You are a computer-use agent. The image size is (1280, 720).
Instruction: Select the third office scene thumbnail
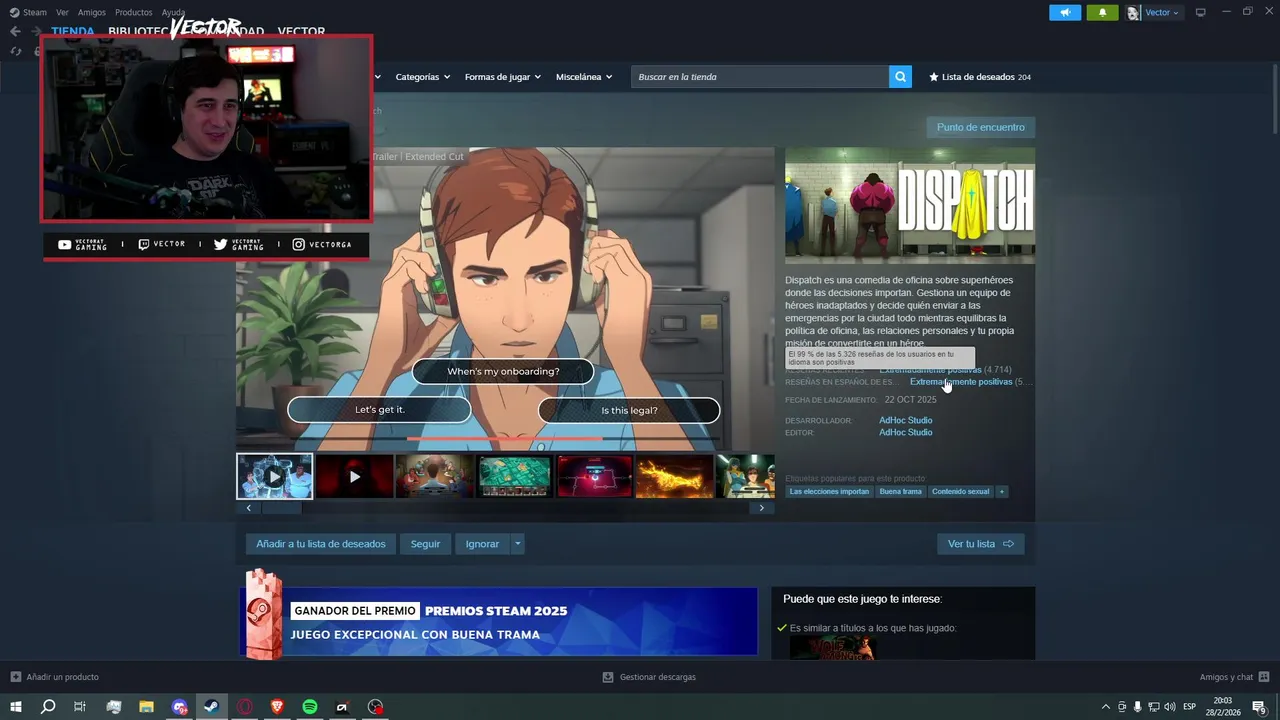click(x=434, y=476)
